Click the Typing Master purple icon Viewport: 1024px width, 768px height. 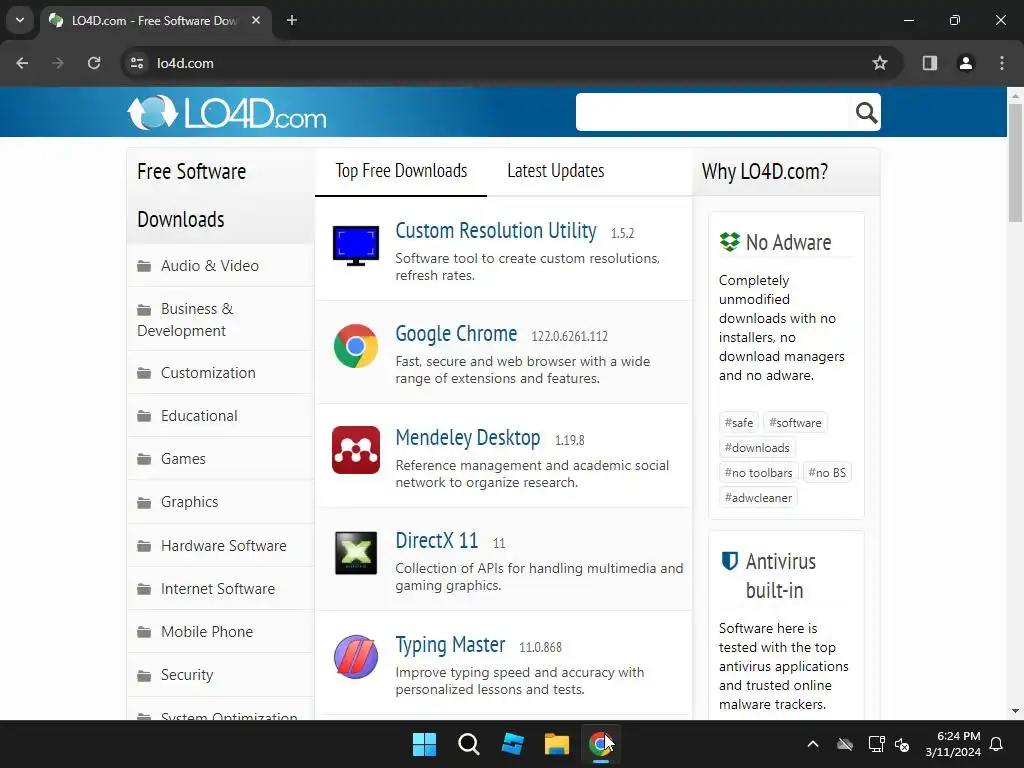click(356, 657)
